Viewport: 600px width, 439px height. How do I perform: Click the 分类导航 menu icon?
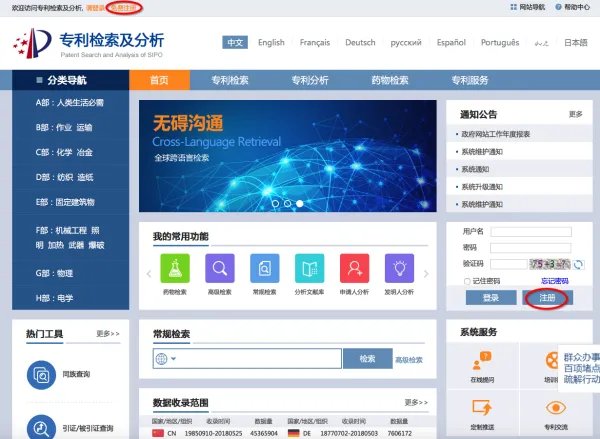click(x=39, y=80)
